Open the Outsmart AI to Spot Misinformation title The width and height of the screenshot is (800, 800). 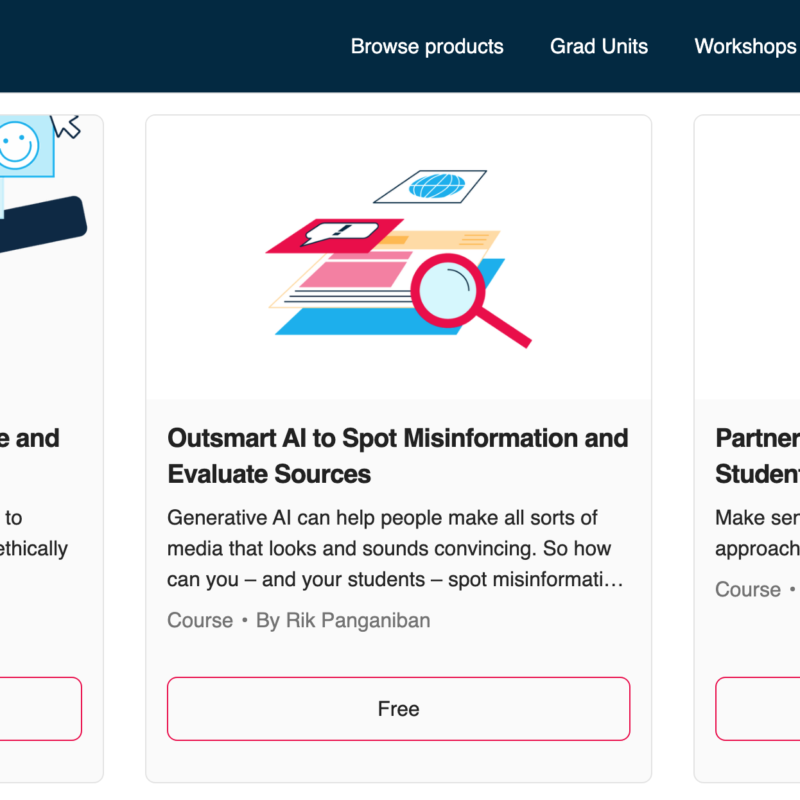click(397, 455)
